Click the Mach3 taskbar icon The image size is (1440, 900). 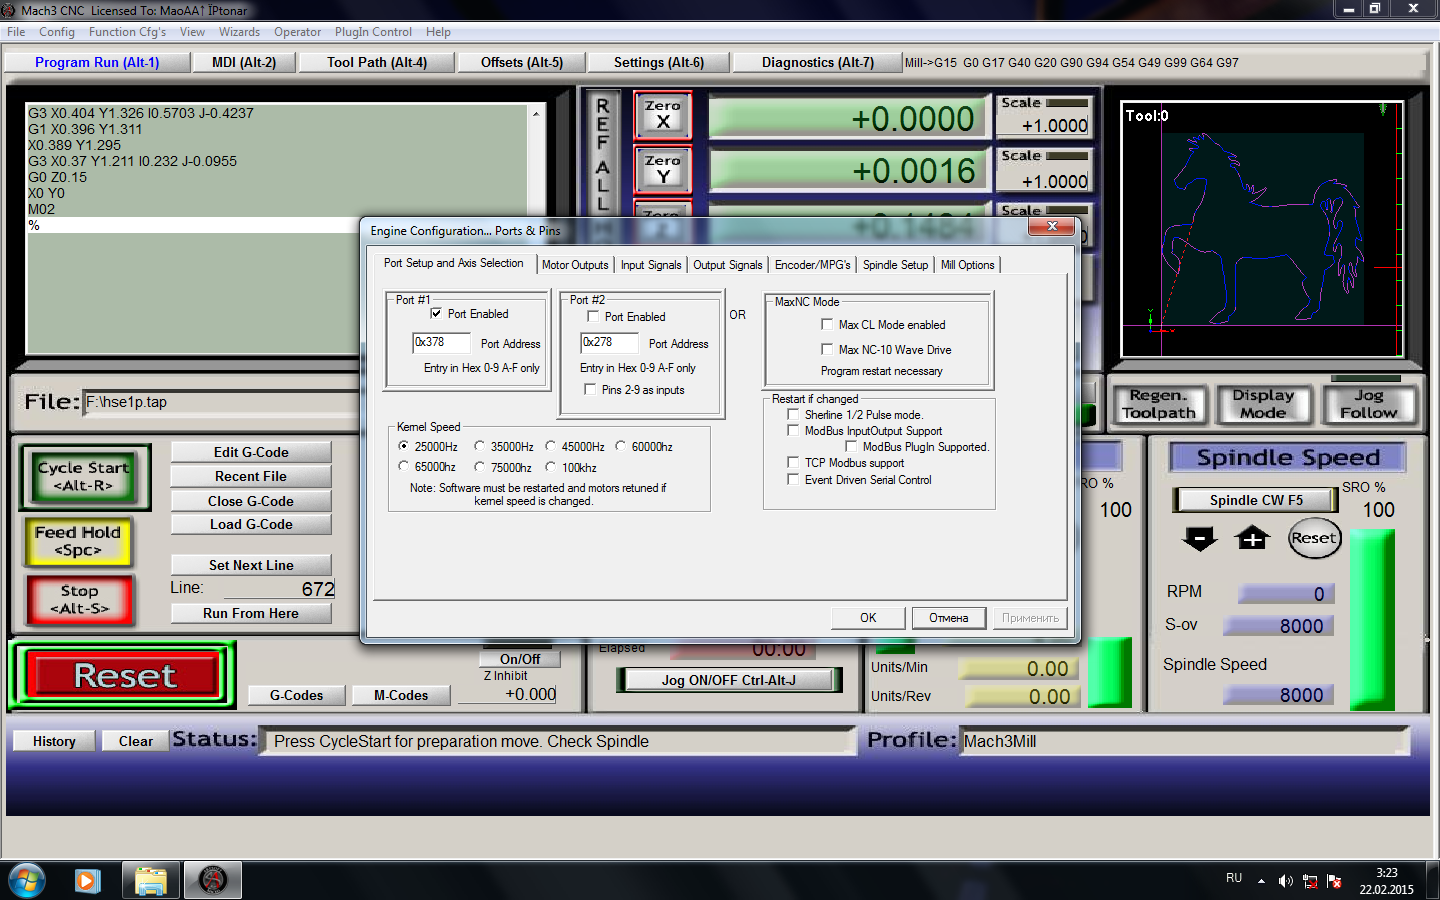point(213,880)
